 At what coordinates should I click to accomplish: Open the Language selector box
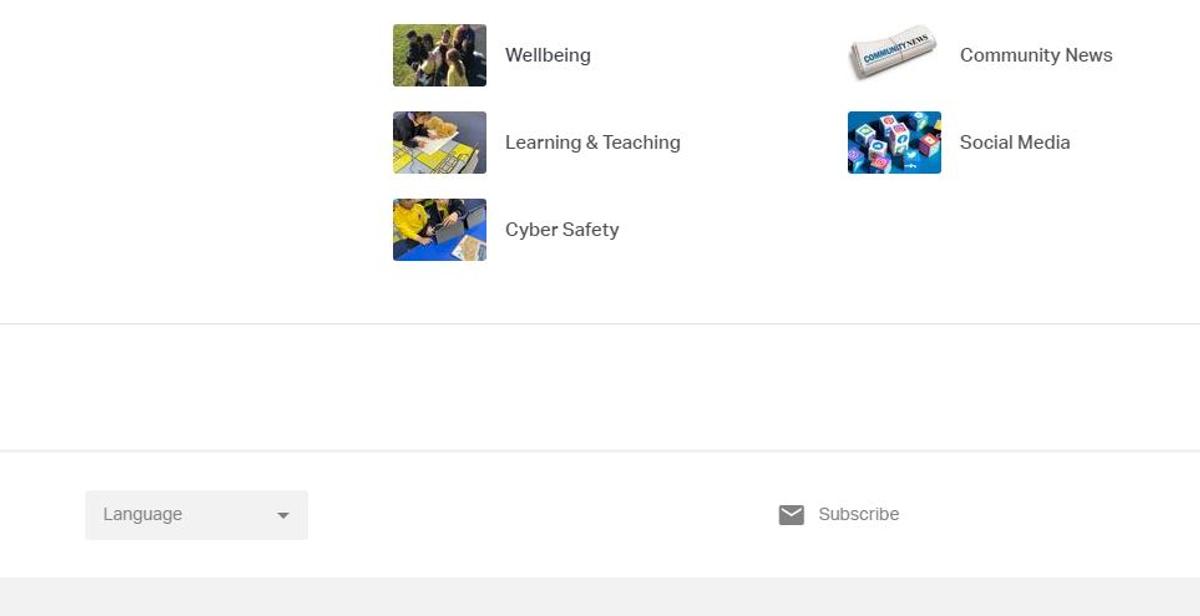coord(196,515)
